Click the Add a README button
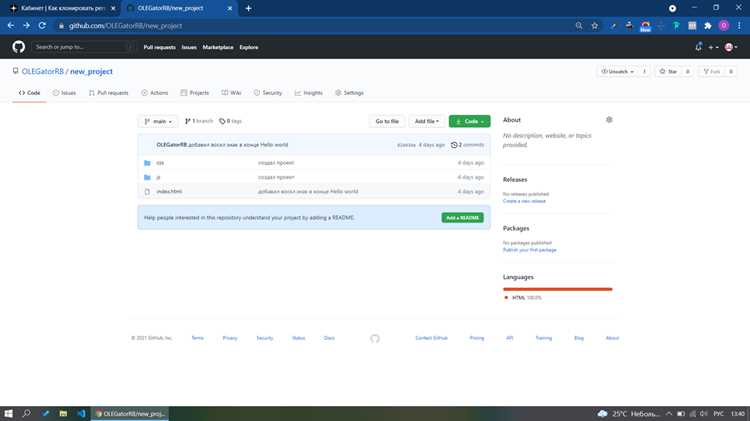Viewport: 750px width, 421px height. (463, 218)
